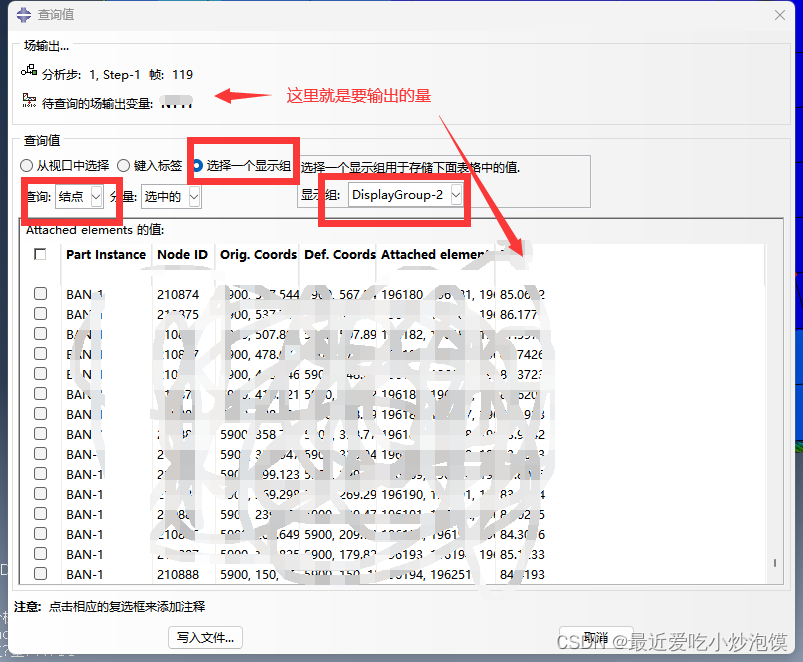Toggle the select-all checkbox in the table header
803x662 pixels.
[x=38, y=254]
